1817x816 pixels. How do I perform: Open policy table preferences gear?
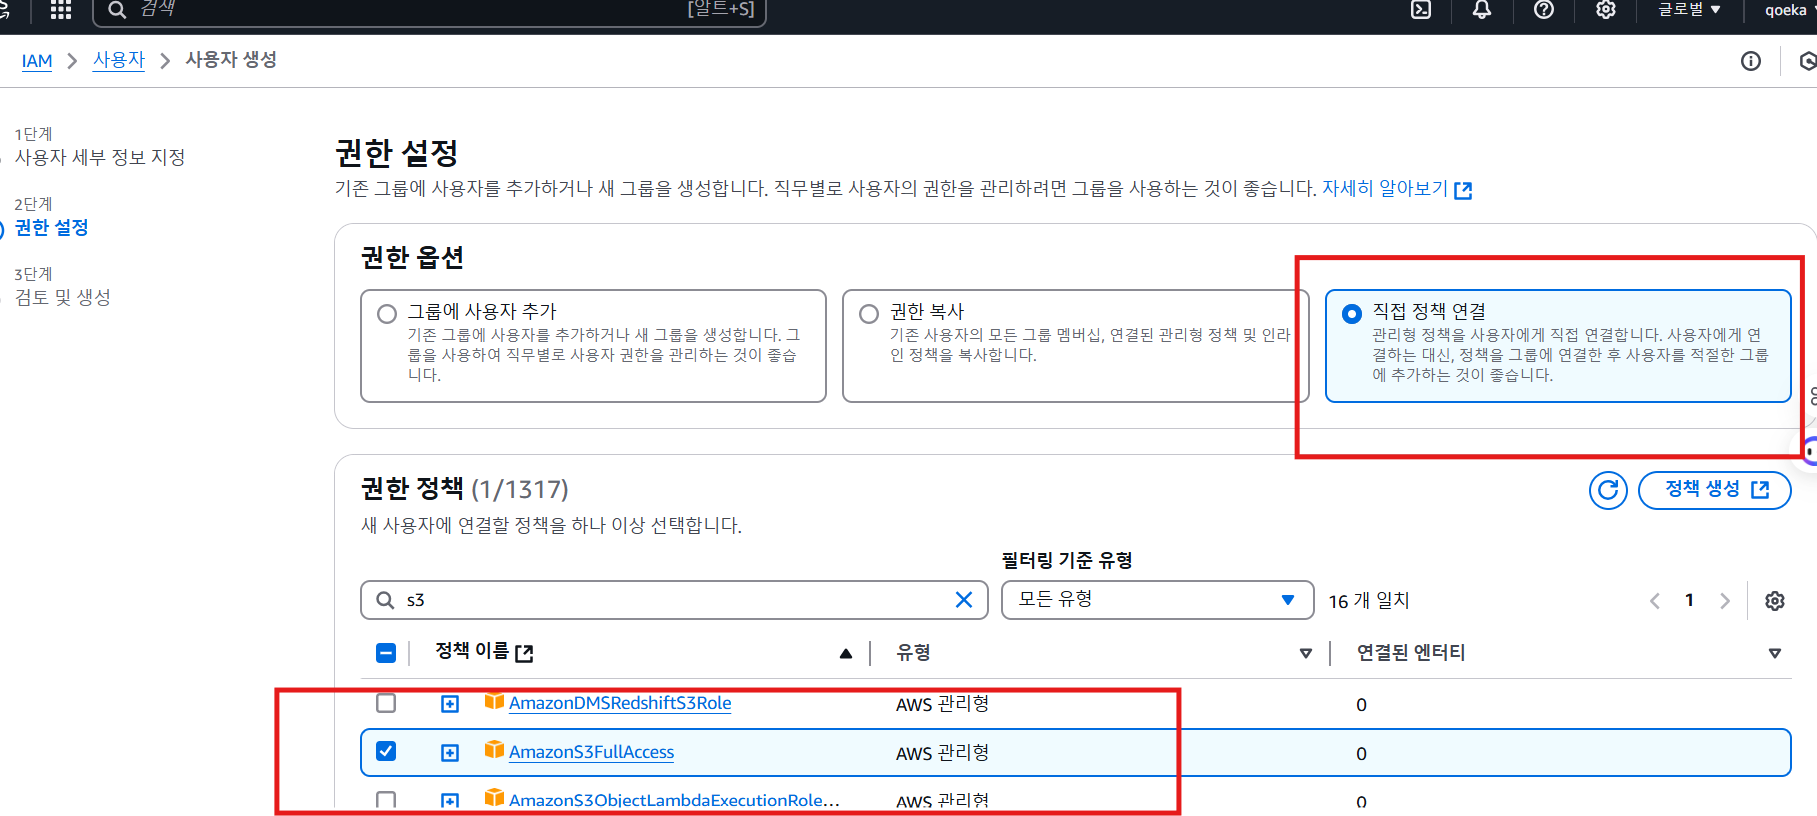click(1775, 601)
